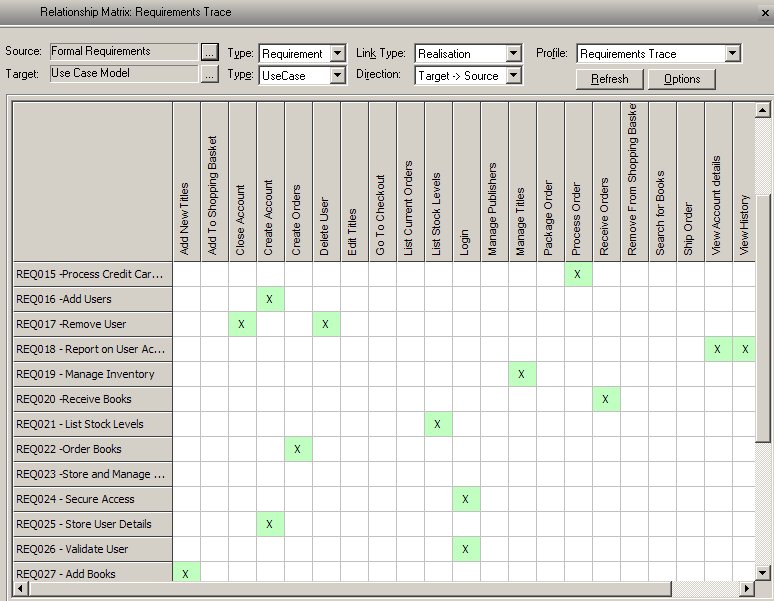Open the source Type dropdown showing Requirement
This screenshot has width=774, height=601.
(338, 53)
